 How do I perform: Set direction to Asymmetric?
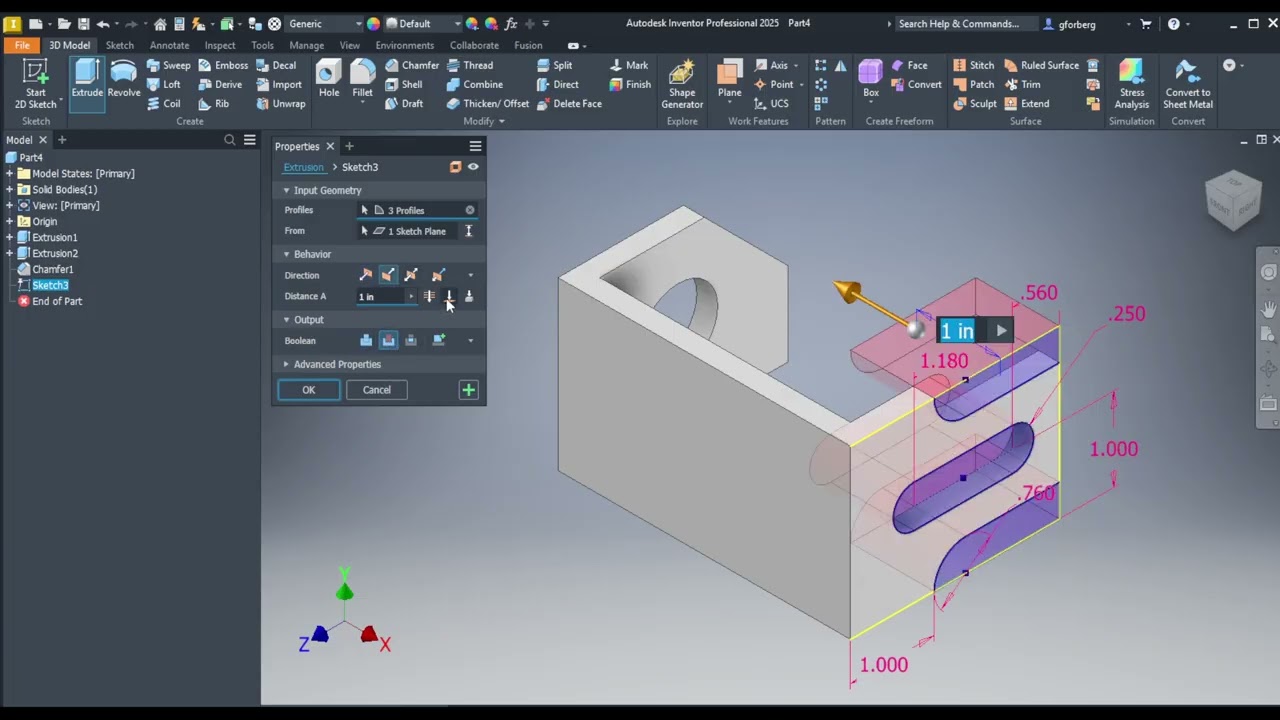(x=438, y=275)
